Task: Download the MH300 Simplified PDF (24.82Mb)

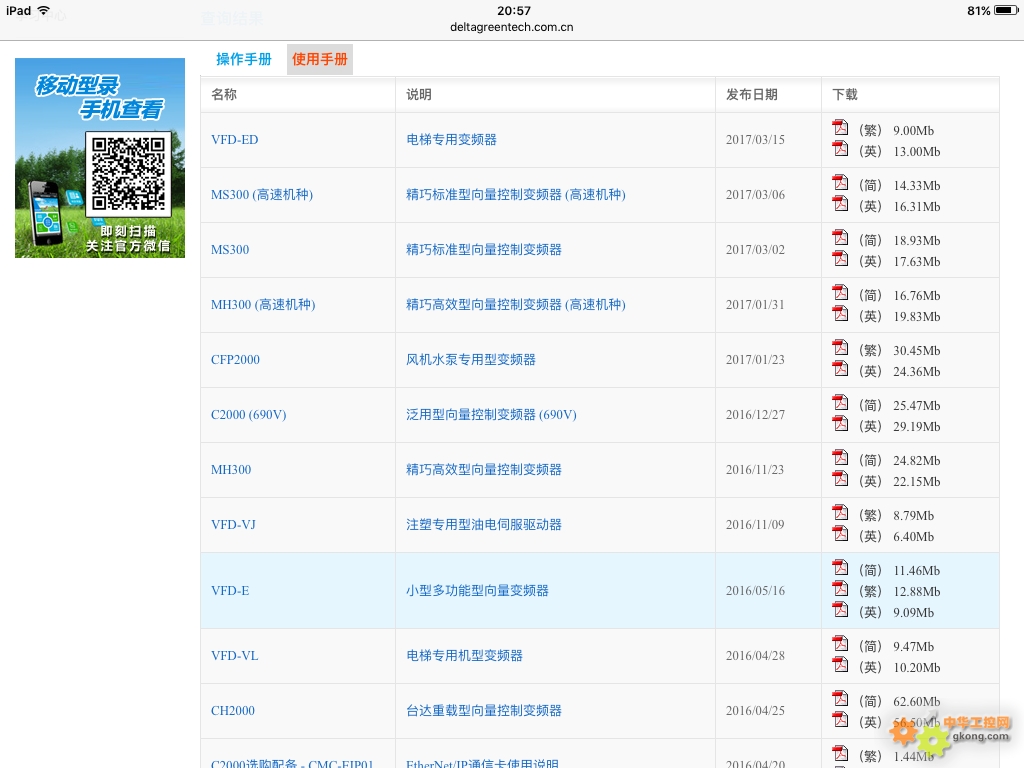Action: tap(840, 458)
